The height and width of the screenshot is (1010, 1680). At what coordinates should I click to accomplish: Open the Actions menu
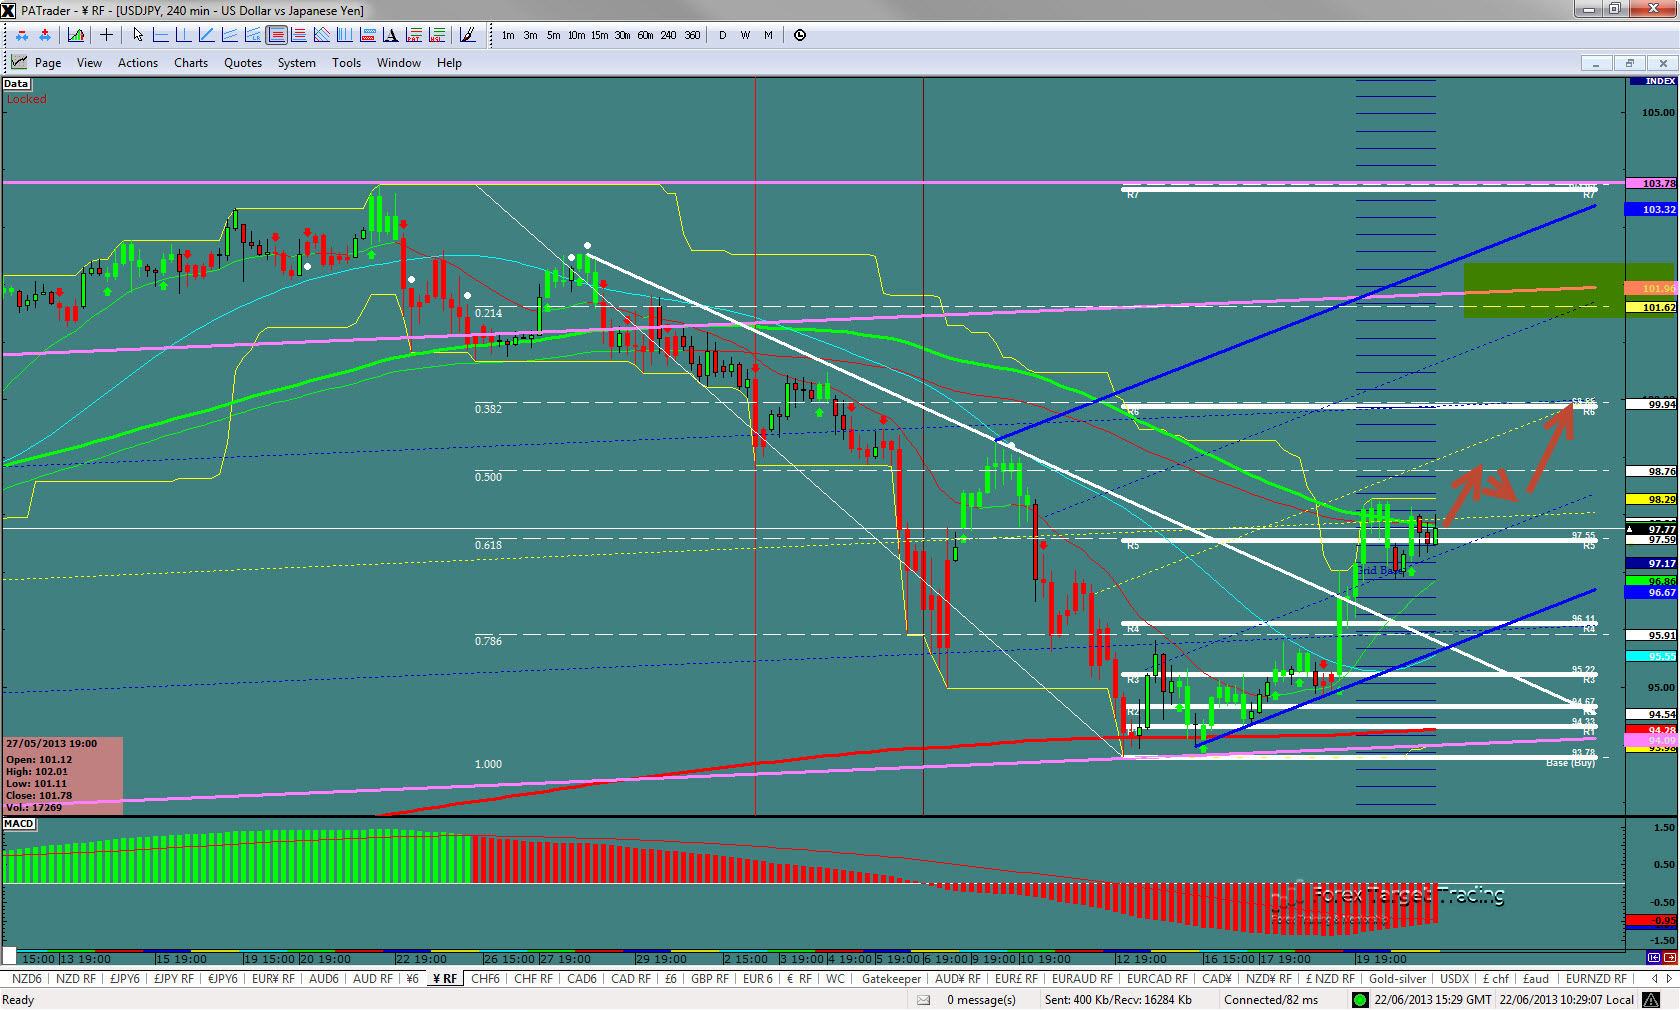(x=138, y=63)
